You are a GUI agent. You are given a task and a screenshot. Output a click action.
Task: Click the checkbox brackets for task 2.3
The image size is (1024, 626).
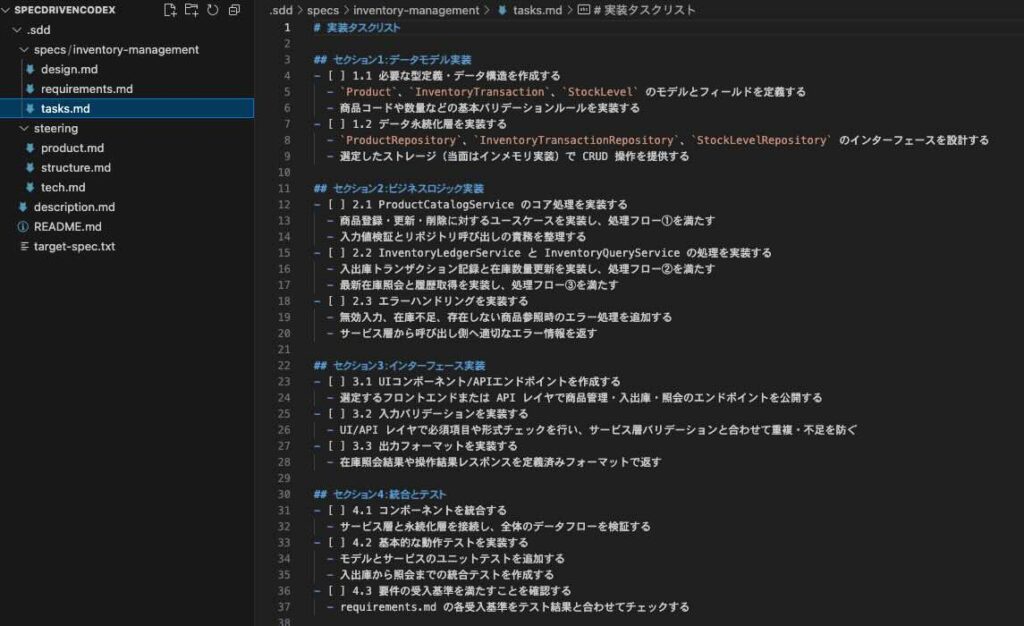[335, 301]
